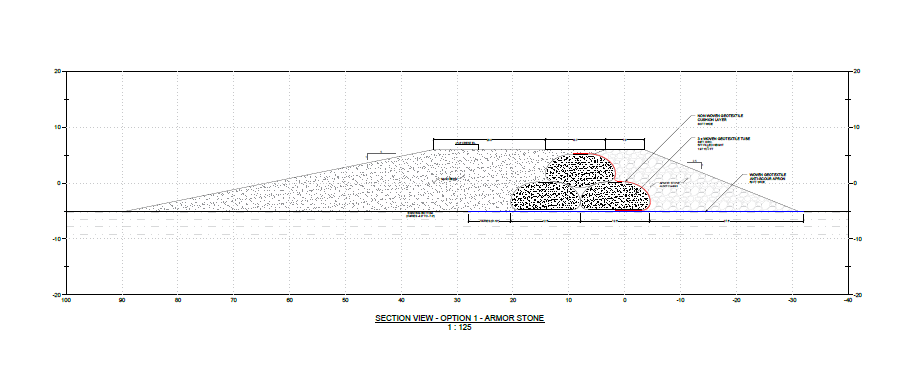Select the 'WOVEN GEOTEXTILE ANTI-SCOUR APRON' annotation
The height and width of the screenshot is (382, 914).
[768, 178]
